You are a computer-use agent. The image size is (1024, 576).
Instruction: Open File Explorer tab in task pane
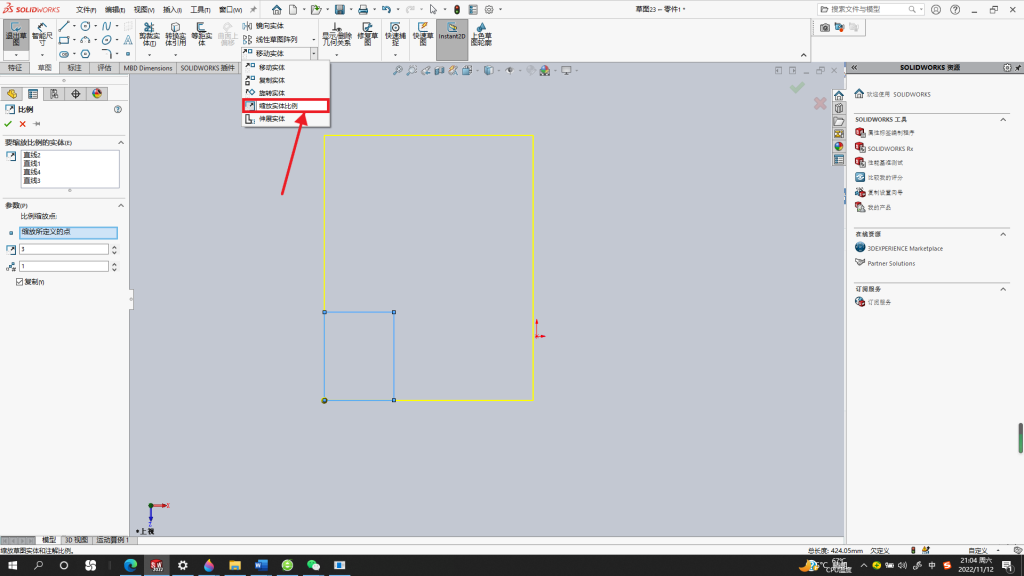(839, 121)
